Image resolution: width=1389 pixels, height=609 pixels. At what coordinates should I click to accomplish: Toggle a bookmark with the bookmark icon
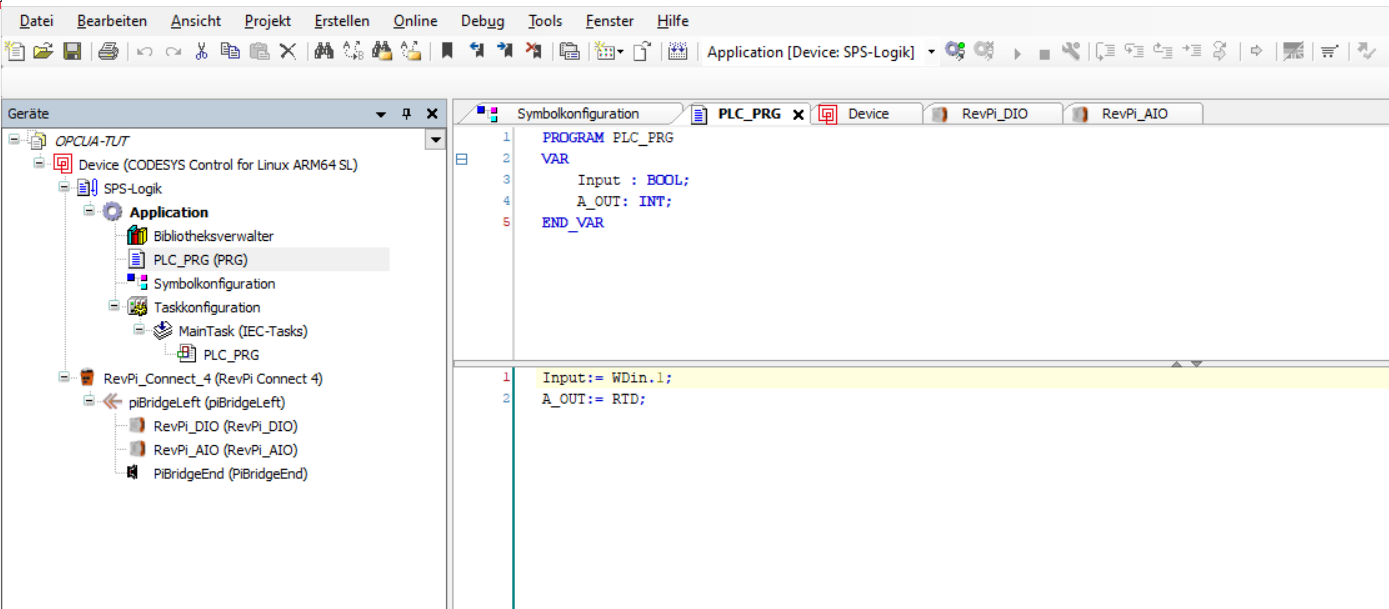pyautogui.click(x=445, y=51)
